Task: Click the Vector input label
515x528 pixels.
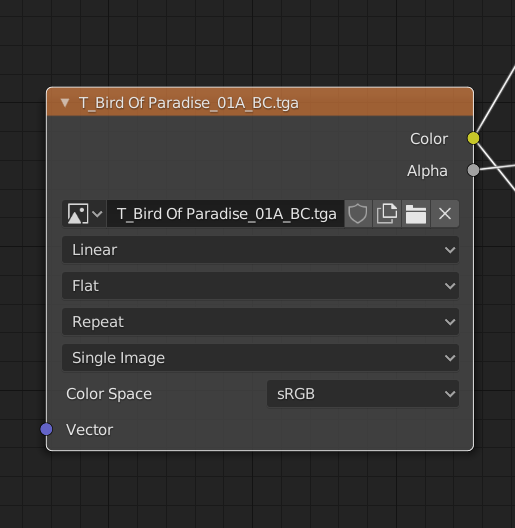Action: [x=90, y=430]
